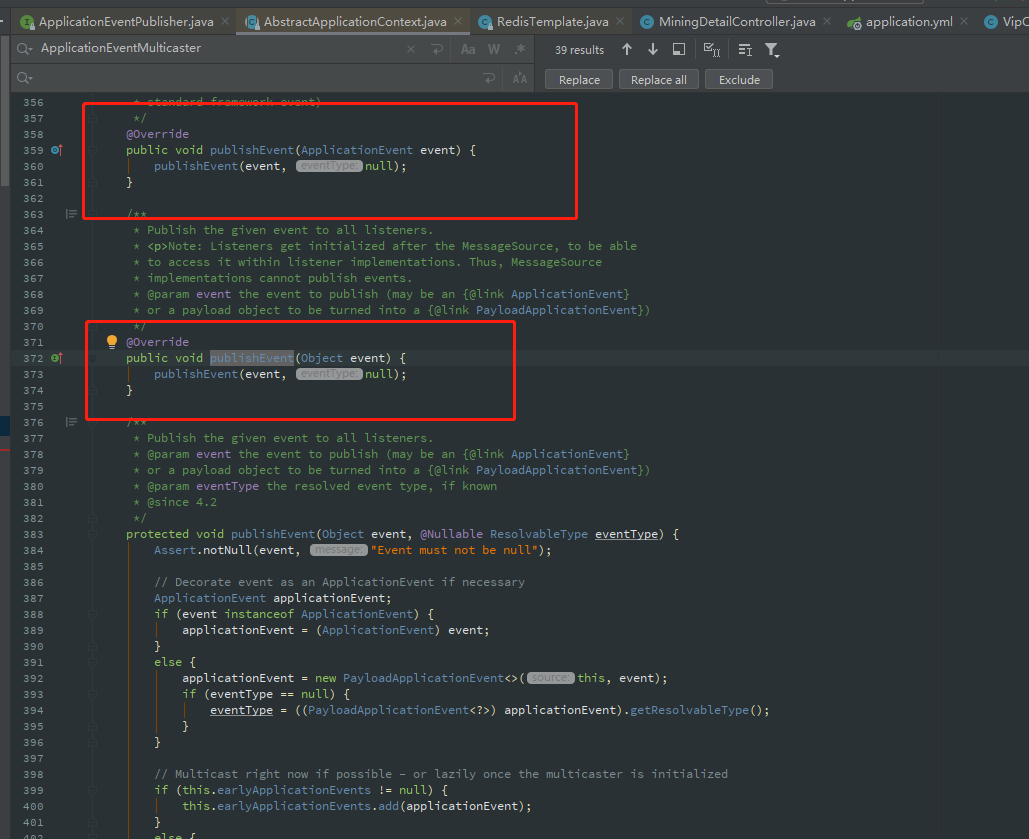Viewport: 1029px width, 839px height.
Task: Click search field containing ApplicationEventMulticaster
Action: pos(220,49)
